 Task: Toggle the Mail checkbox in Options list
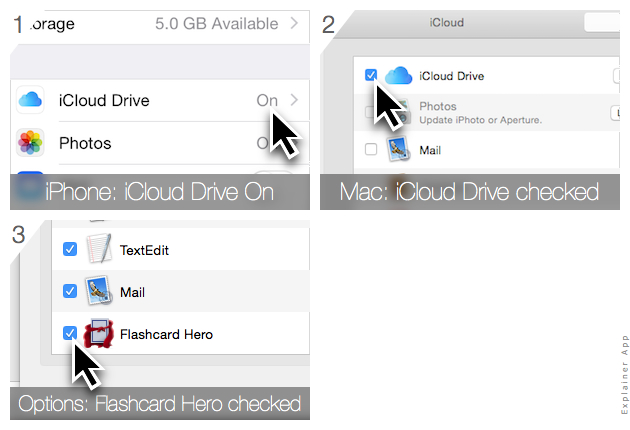tap(70, 291)
